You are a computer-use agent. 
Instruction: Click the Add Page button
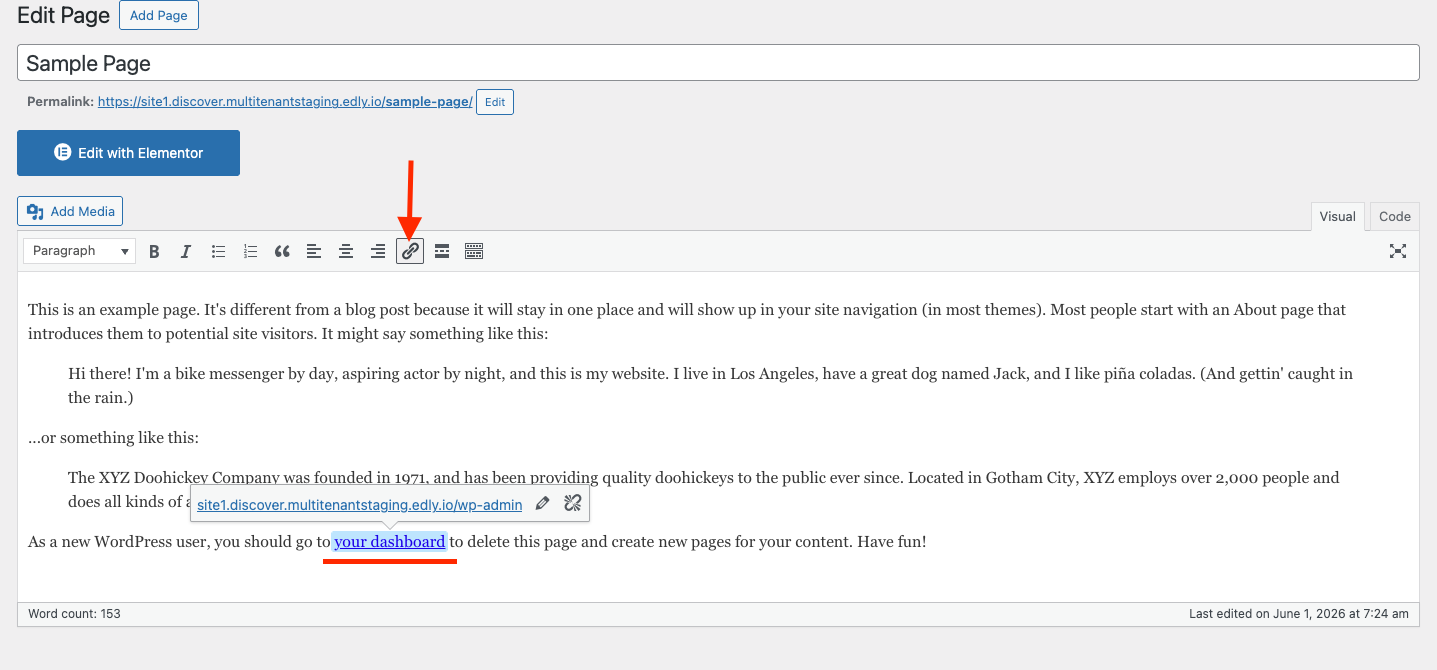pyautogui.click(x=159, y=16)
